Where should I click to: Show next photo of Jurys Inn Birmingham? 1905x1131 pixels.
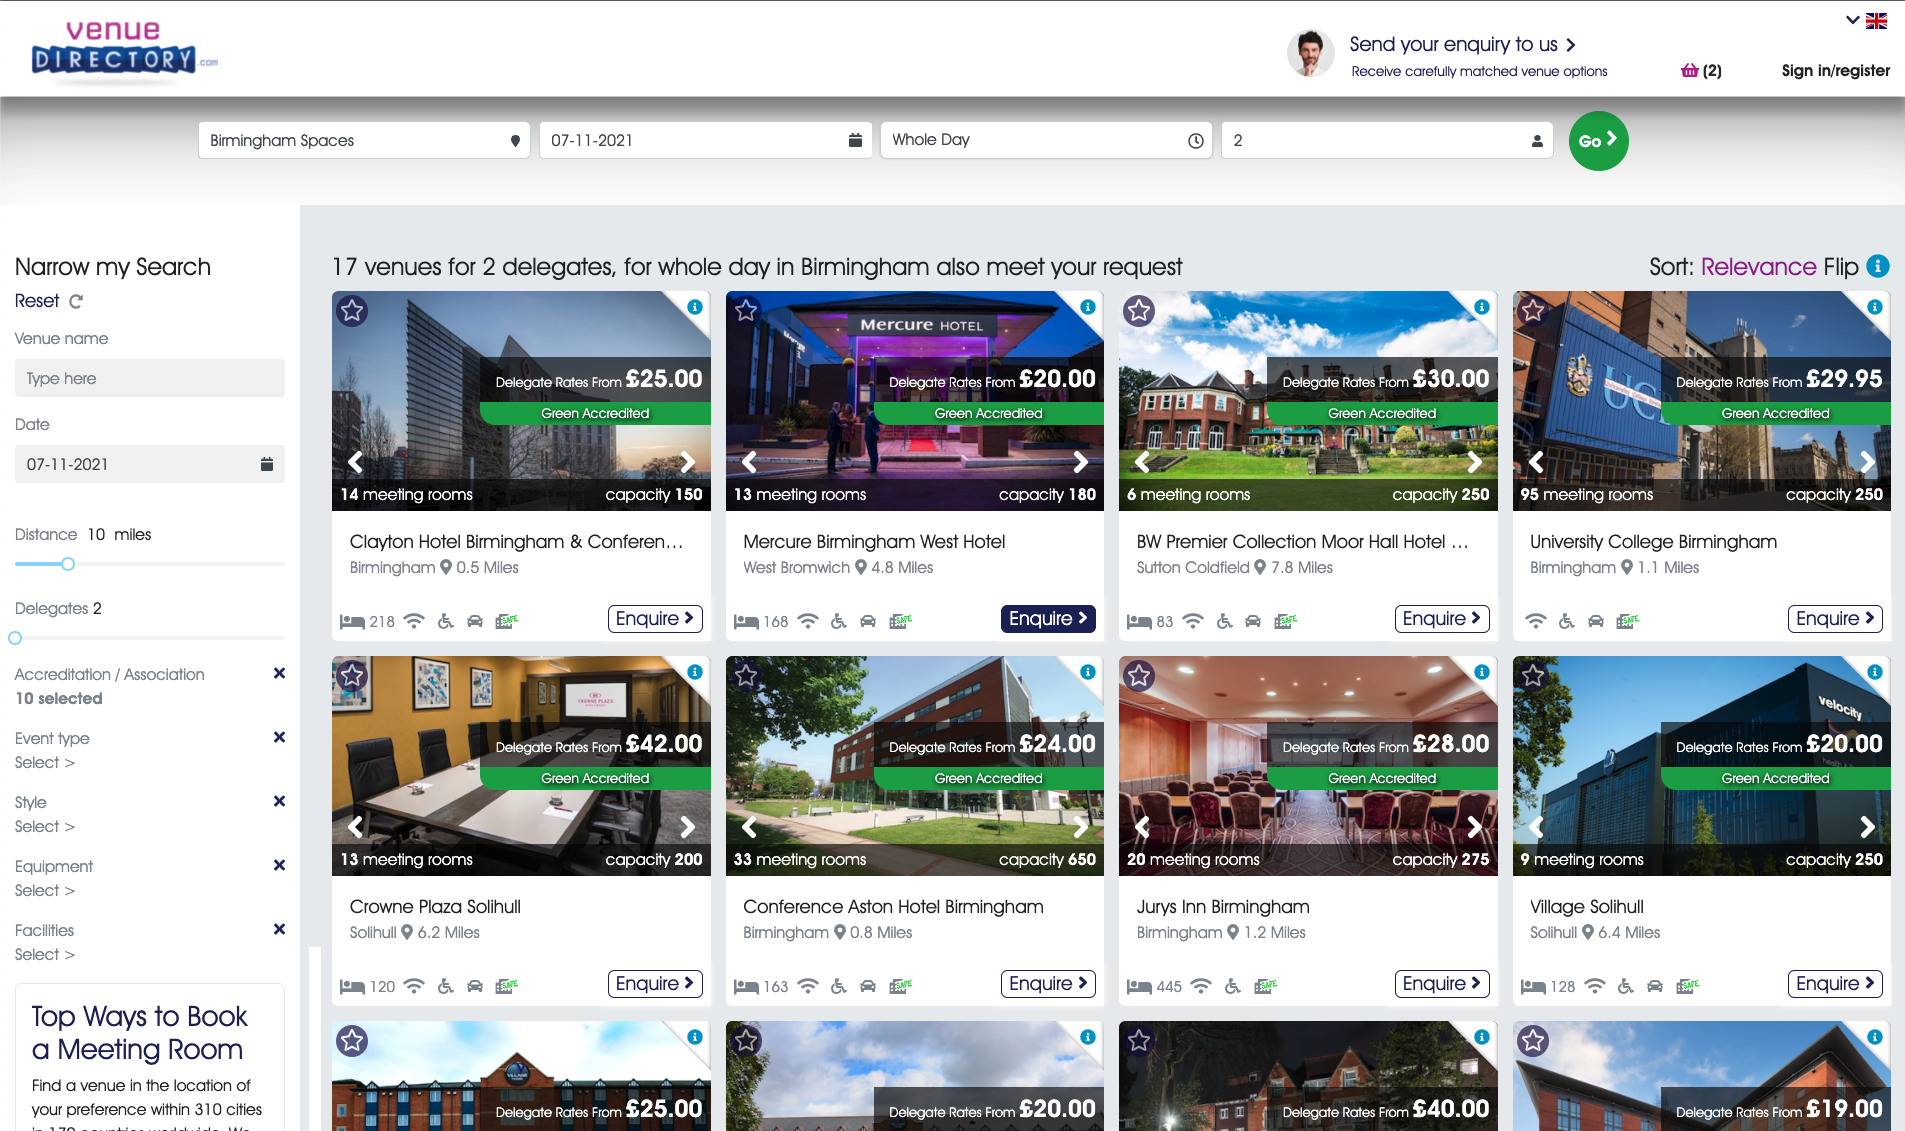point(1475,827)
